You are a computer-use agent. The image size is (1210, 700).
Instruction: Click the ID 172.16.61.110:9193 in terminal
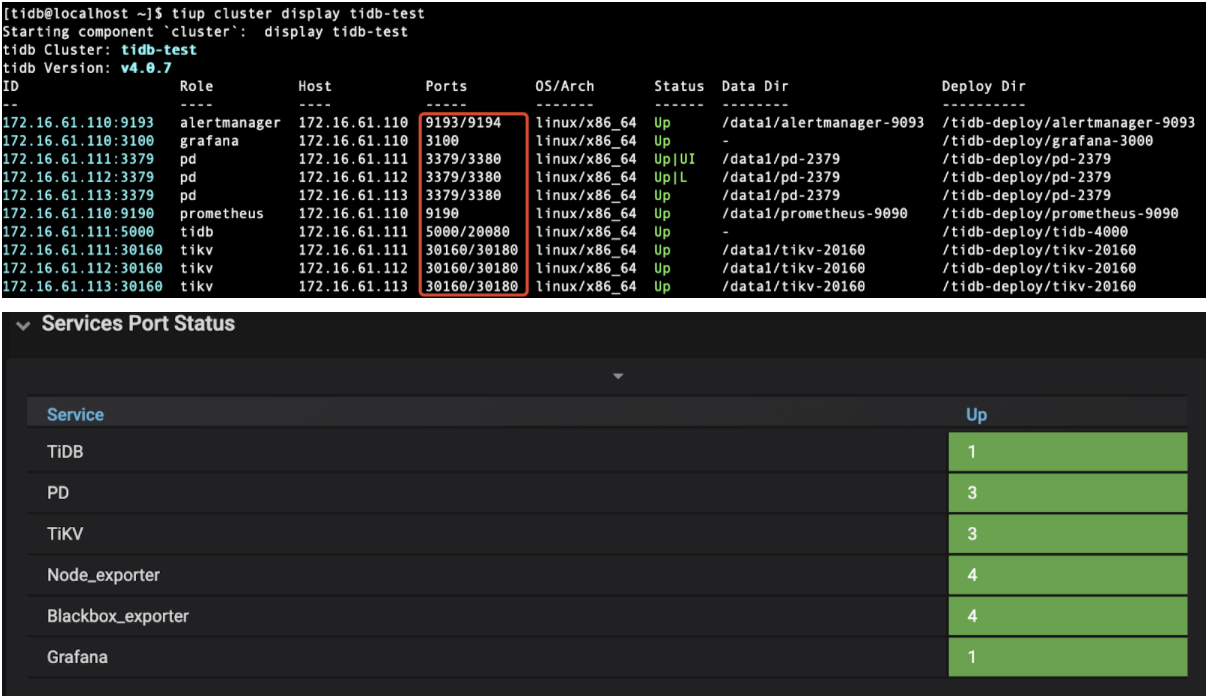(78, 122)
